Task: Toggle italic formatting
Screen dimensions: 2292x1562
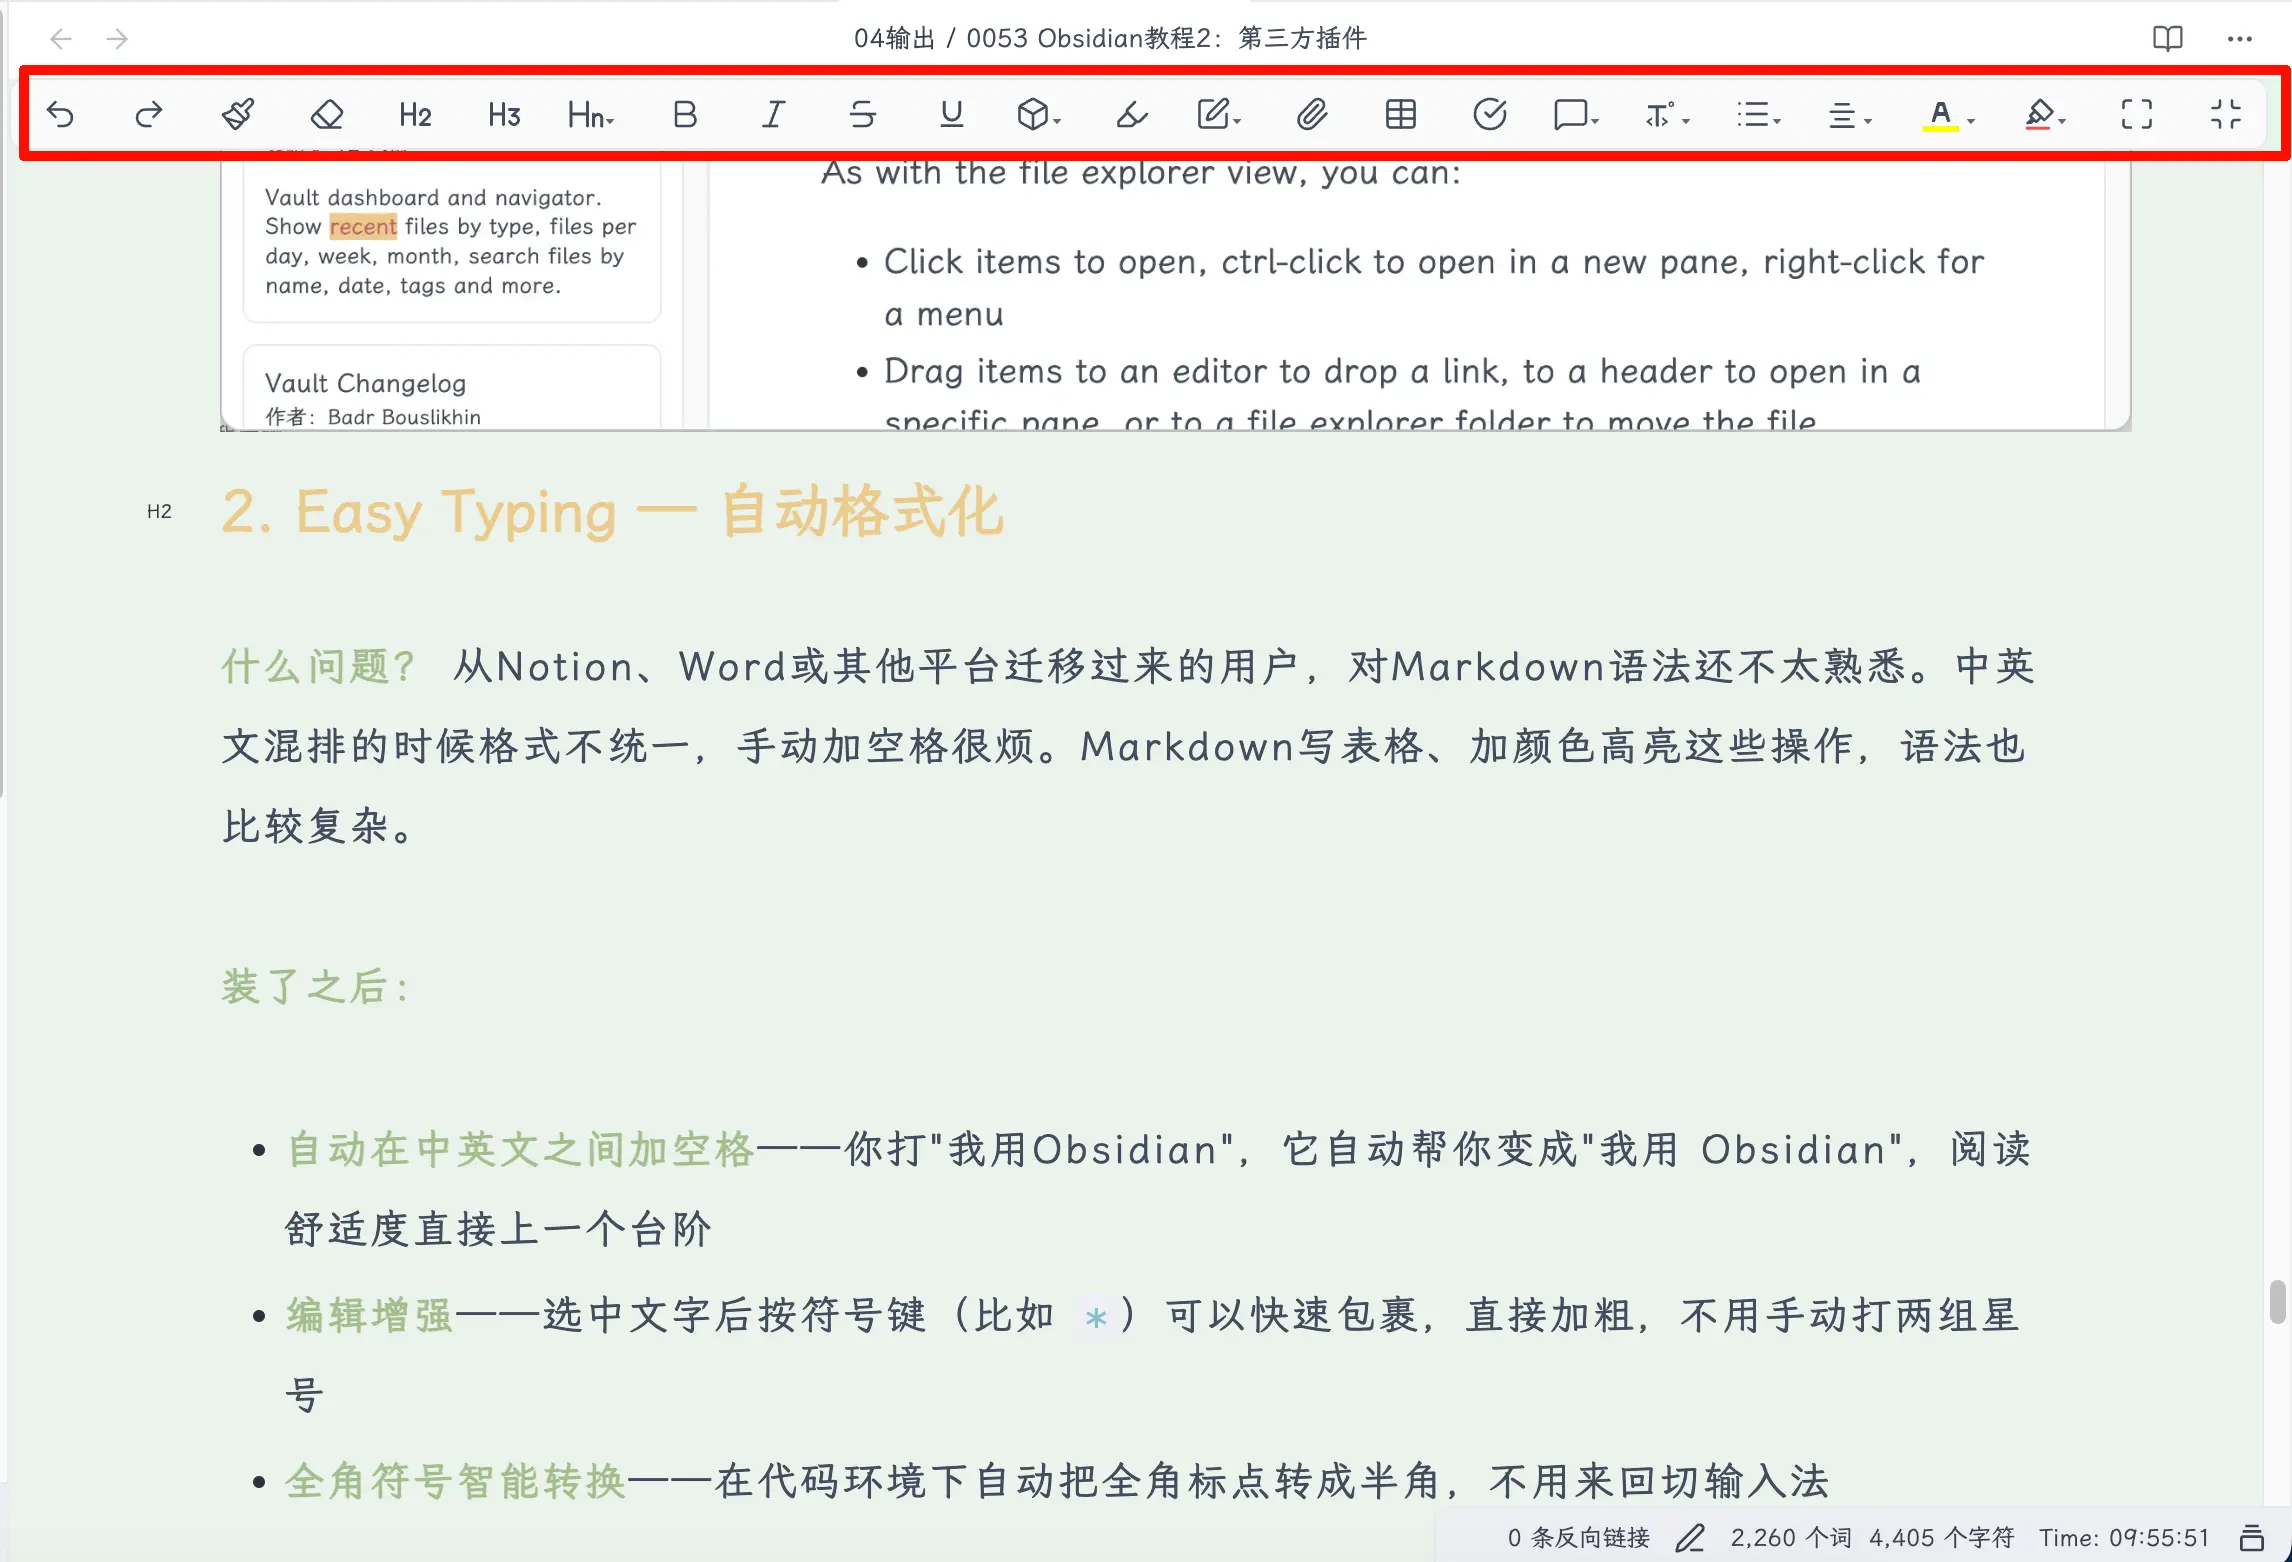Action: [773, 115]
